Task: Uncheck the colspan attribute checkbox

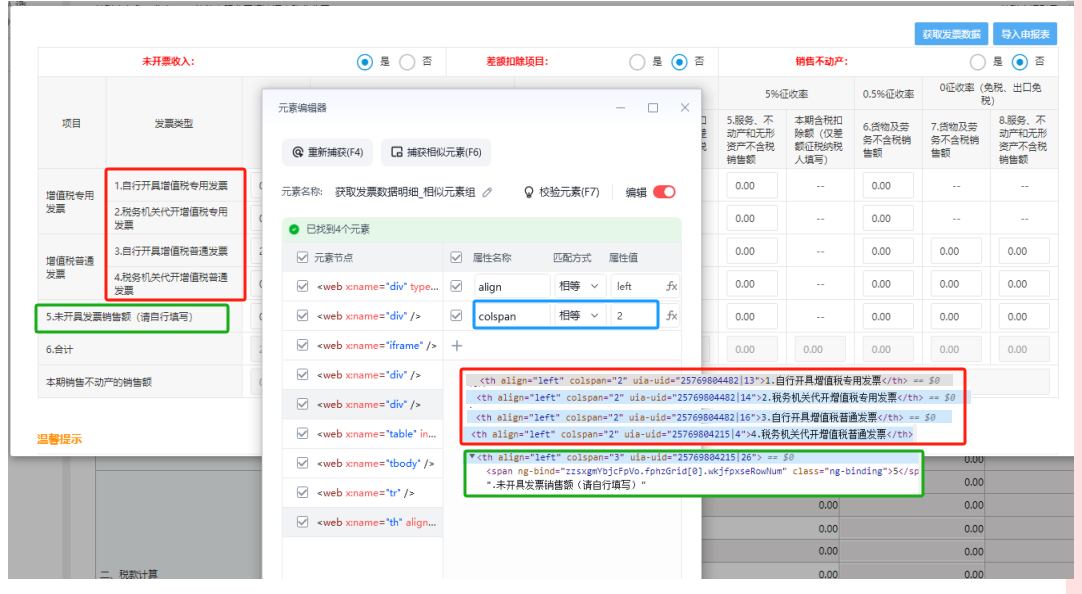Action: [457, 316]
